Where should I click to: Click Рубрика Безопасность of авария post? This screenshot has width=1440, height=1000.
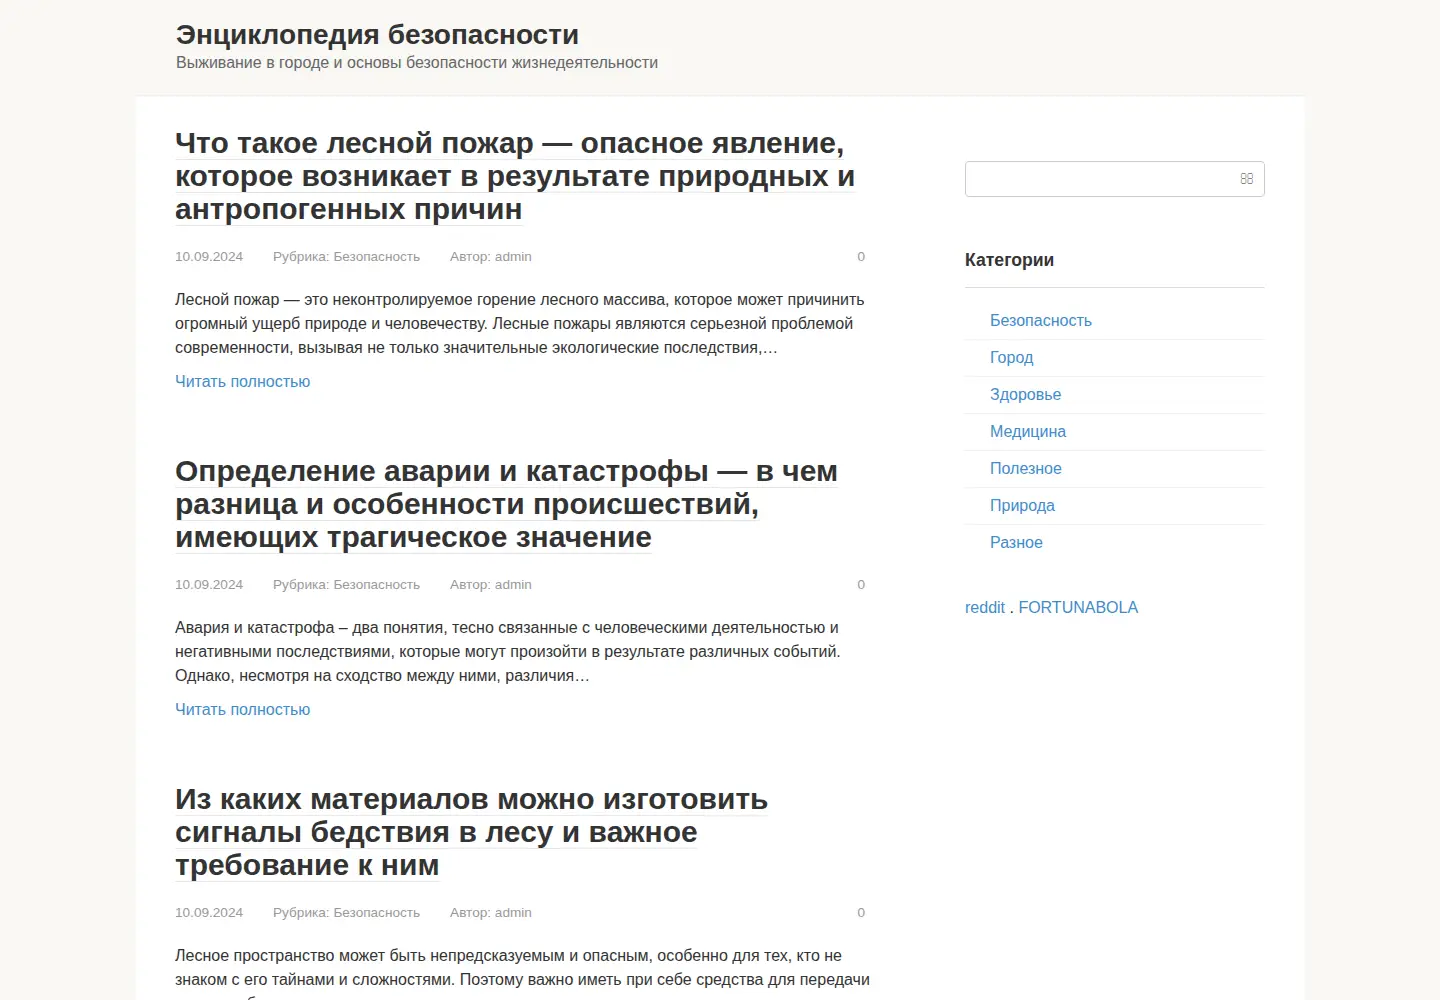point(346,585)
